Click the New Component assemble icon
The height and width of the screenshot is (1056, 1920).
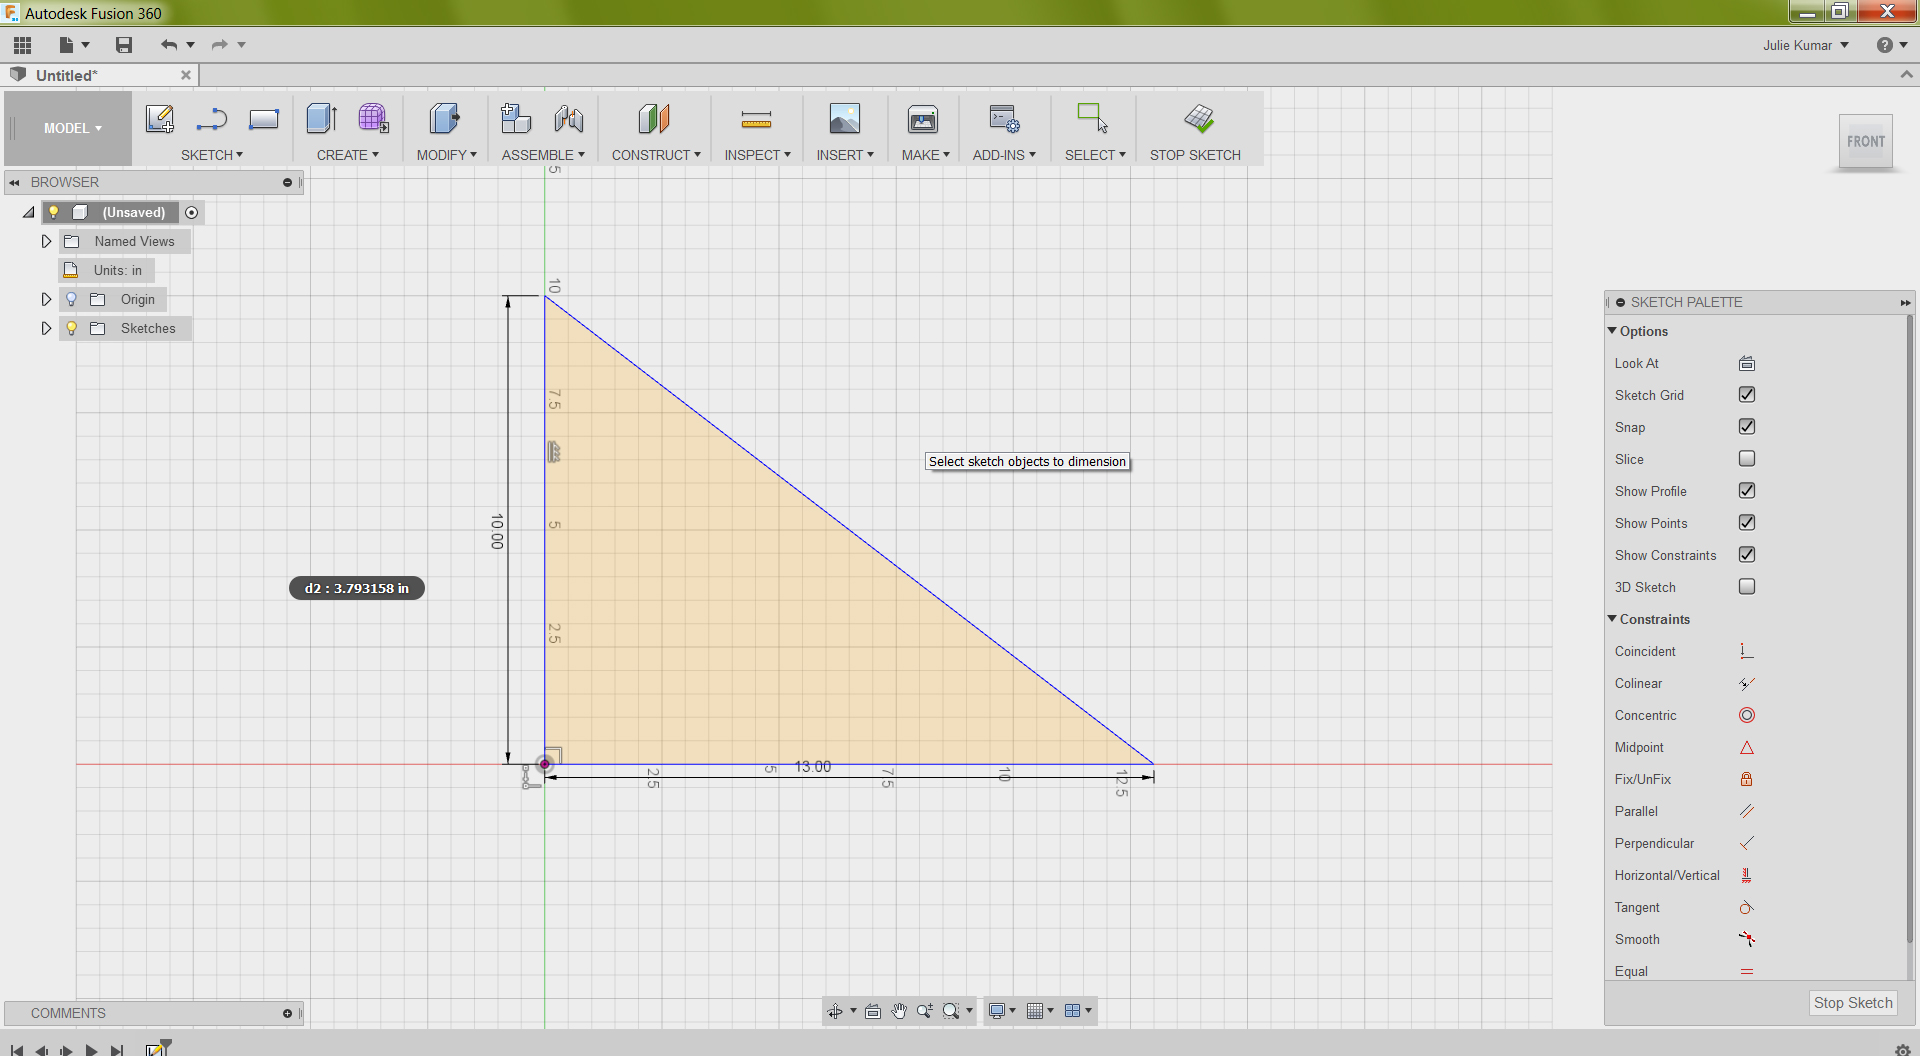[516, 119]
